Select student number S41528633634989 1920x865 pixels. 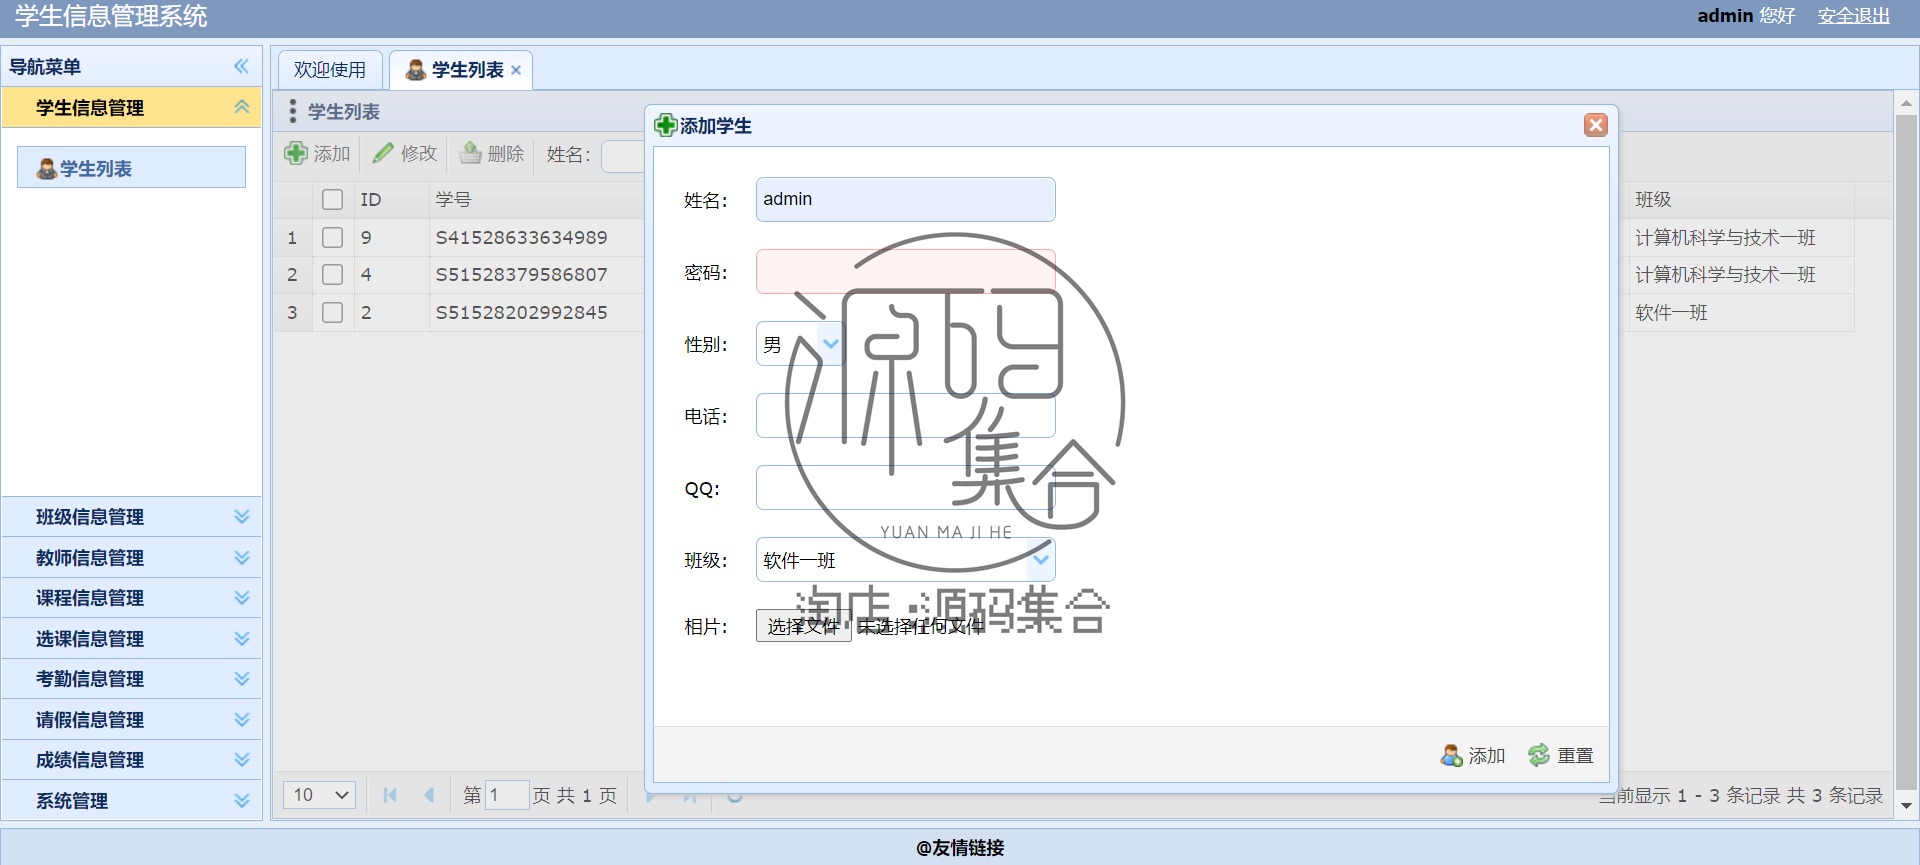(521, 237)
